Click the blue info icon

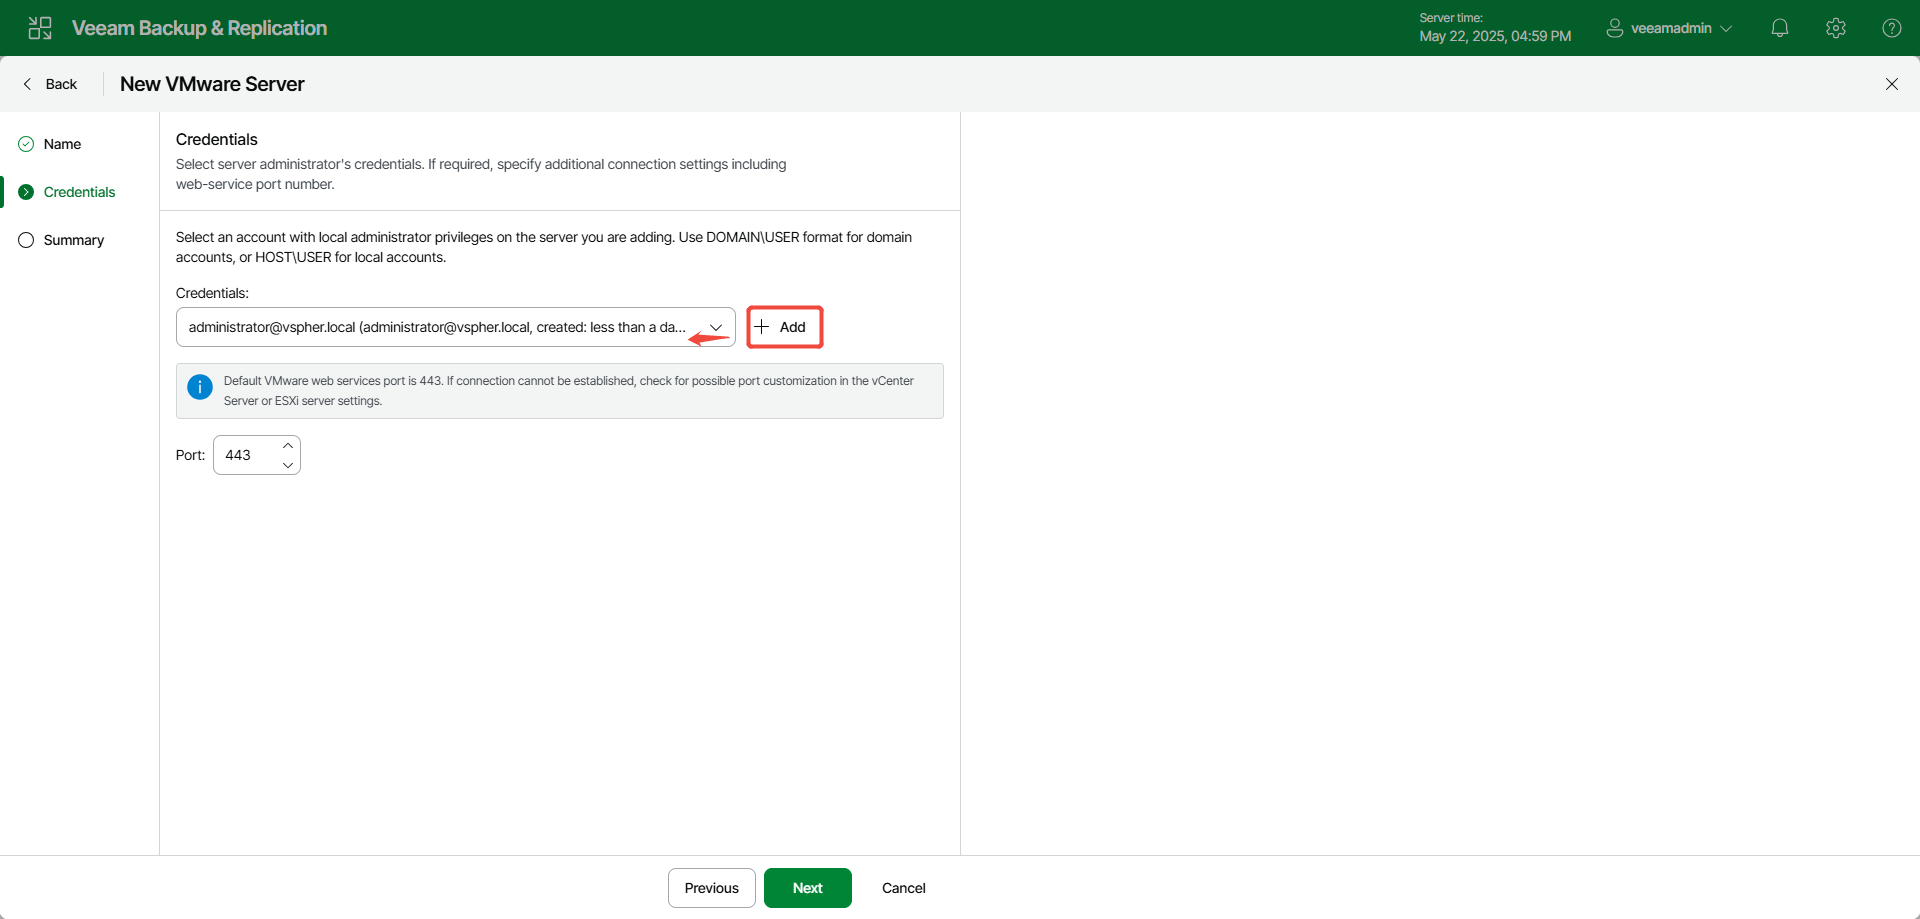[x=200, y=387]
